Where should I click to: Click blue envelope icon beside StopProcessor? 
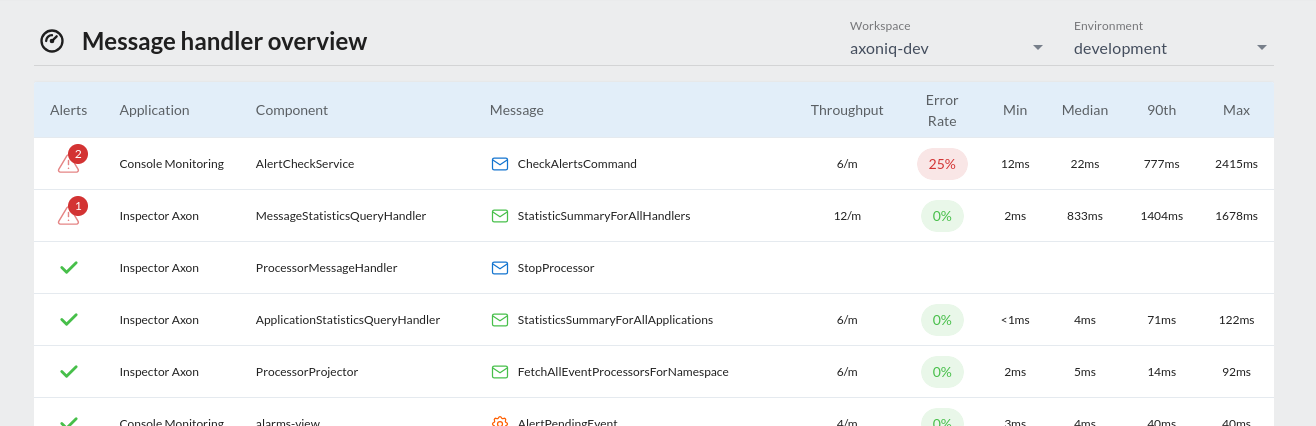click(500, 268)
